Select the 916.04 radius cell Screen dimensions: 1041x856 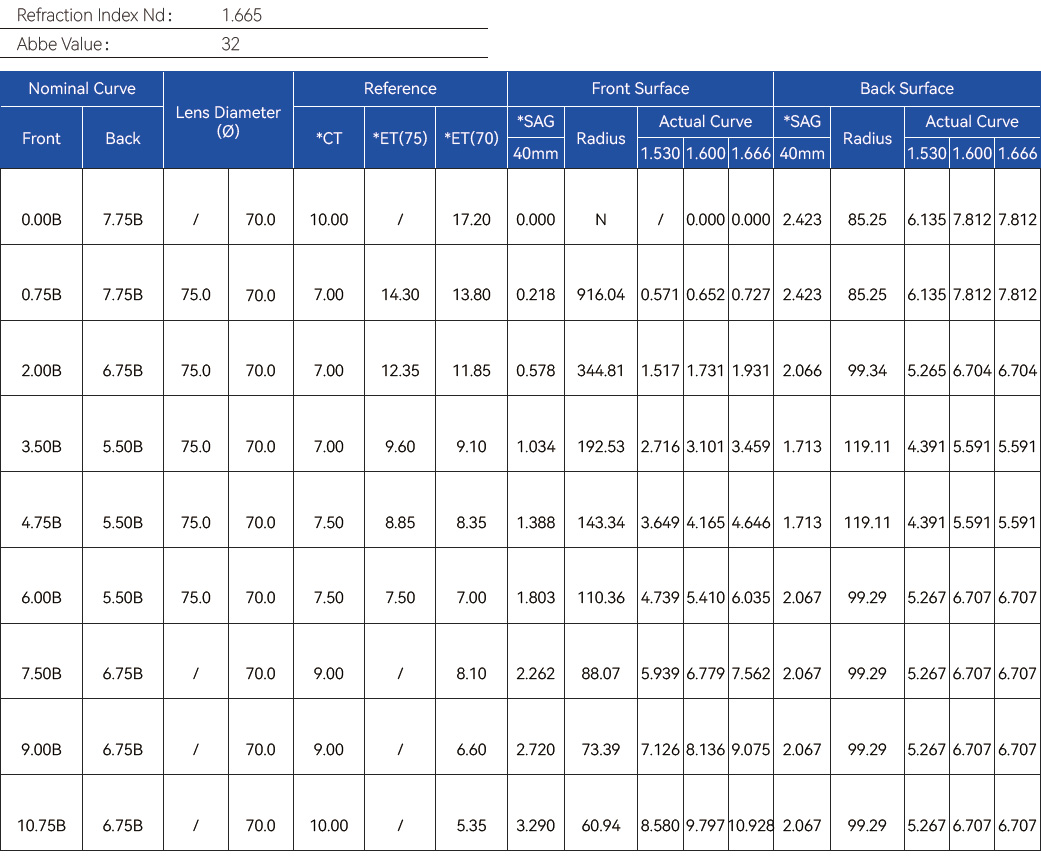[x=601, y=295]
